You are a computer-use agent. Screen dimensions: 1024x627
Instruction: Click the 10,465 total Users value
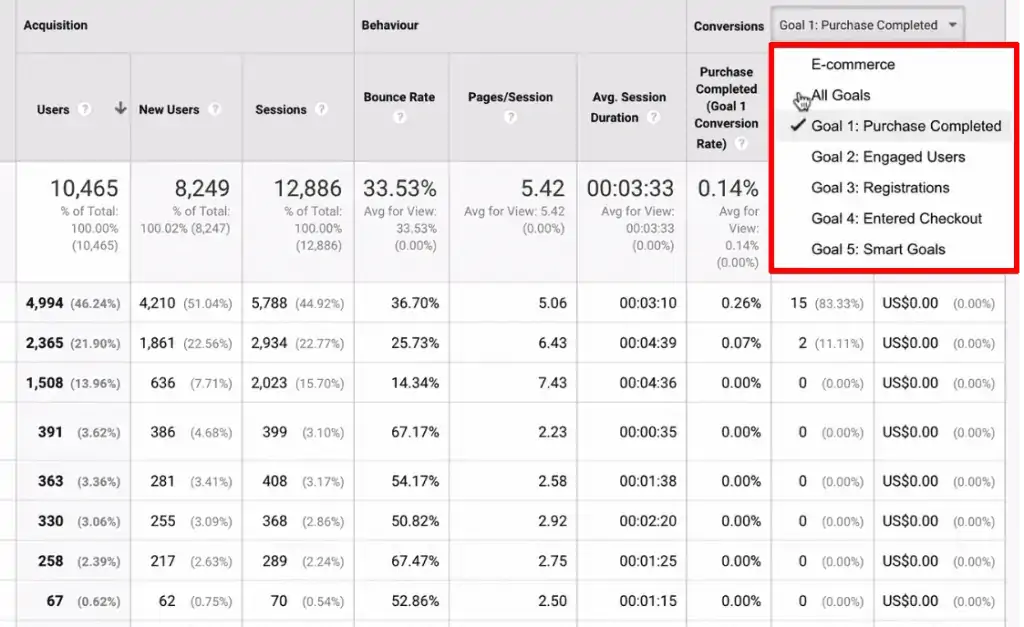click(x=84, y=189)
